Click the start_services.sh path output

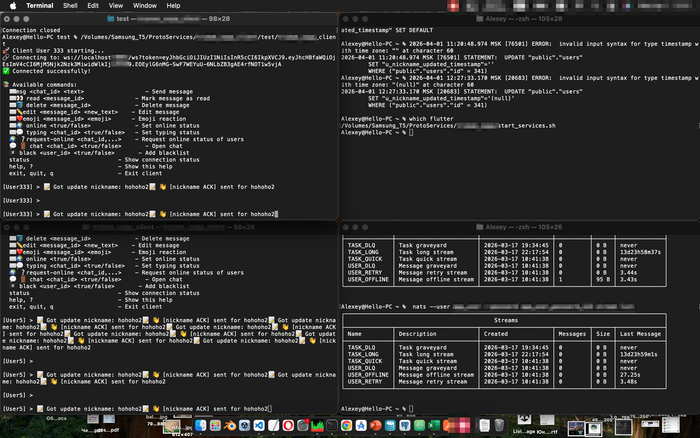[448, 125]
